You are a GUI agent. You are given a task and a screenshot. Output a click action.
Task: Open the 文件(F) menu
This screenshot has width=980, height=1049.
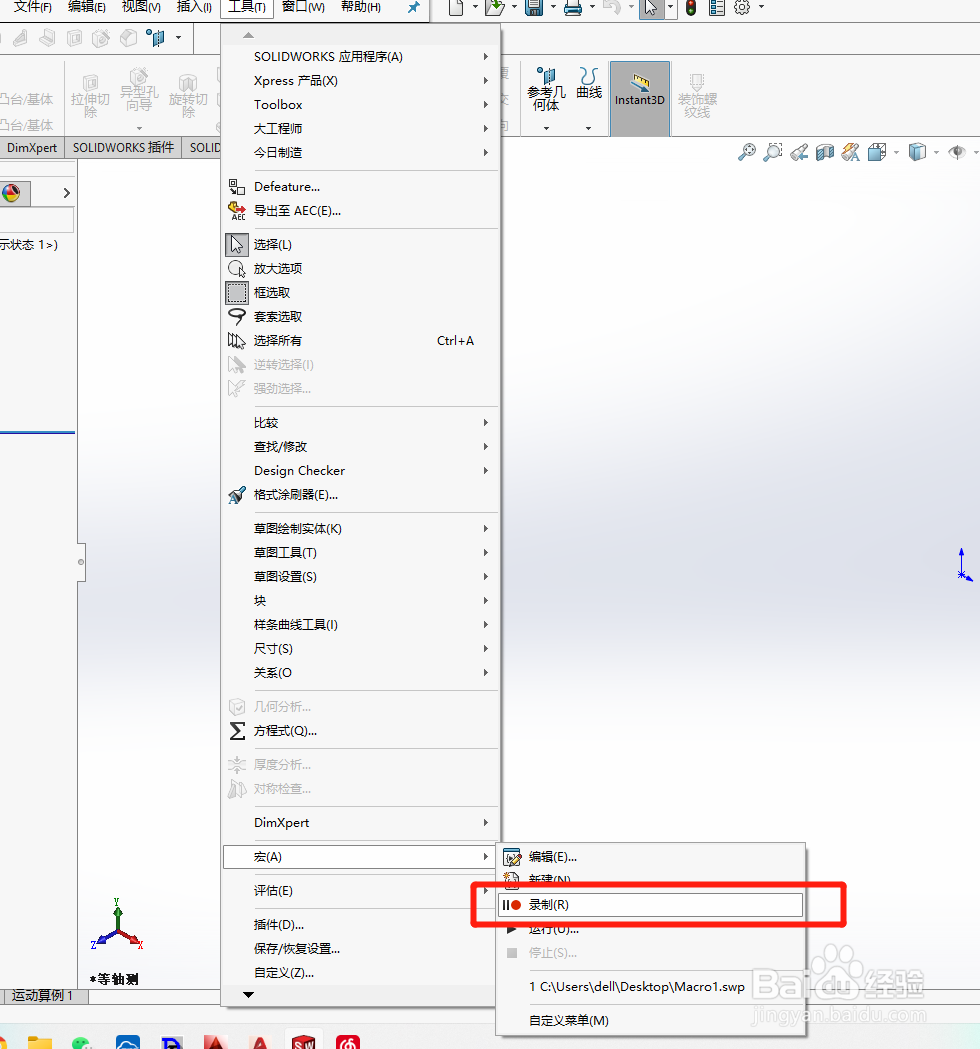(x=33, y=7)
